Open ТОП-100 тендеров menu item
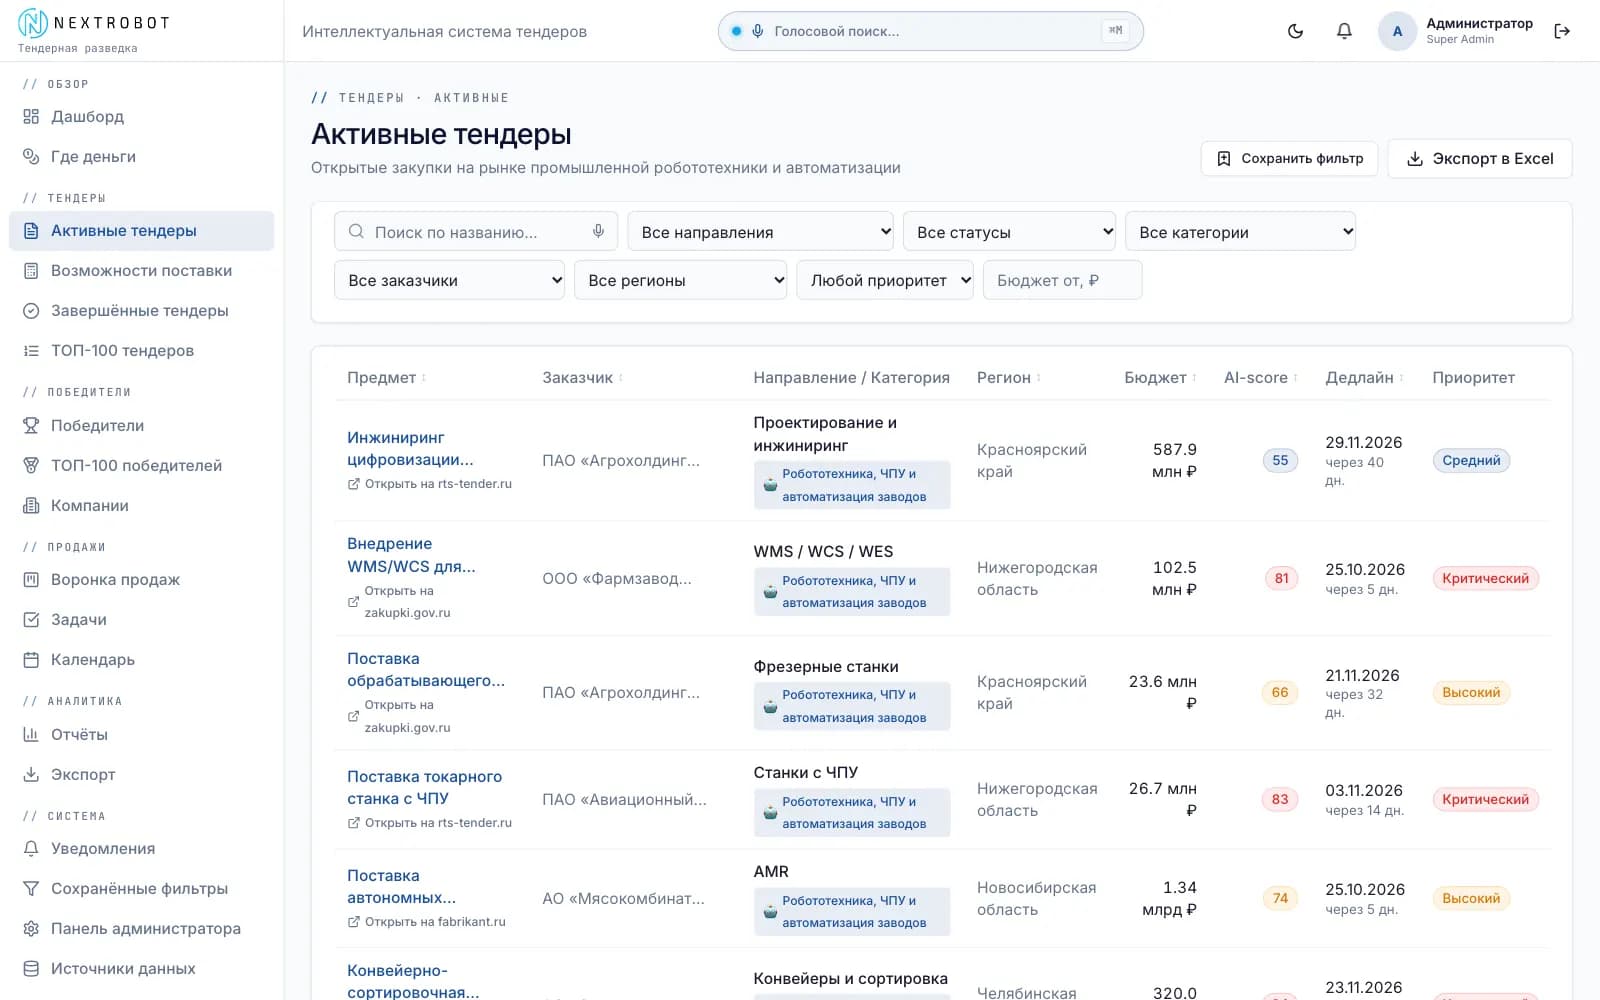This screenshot has height=1000, width=1600. [141, 351]
